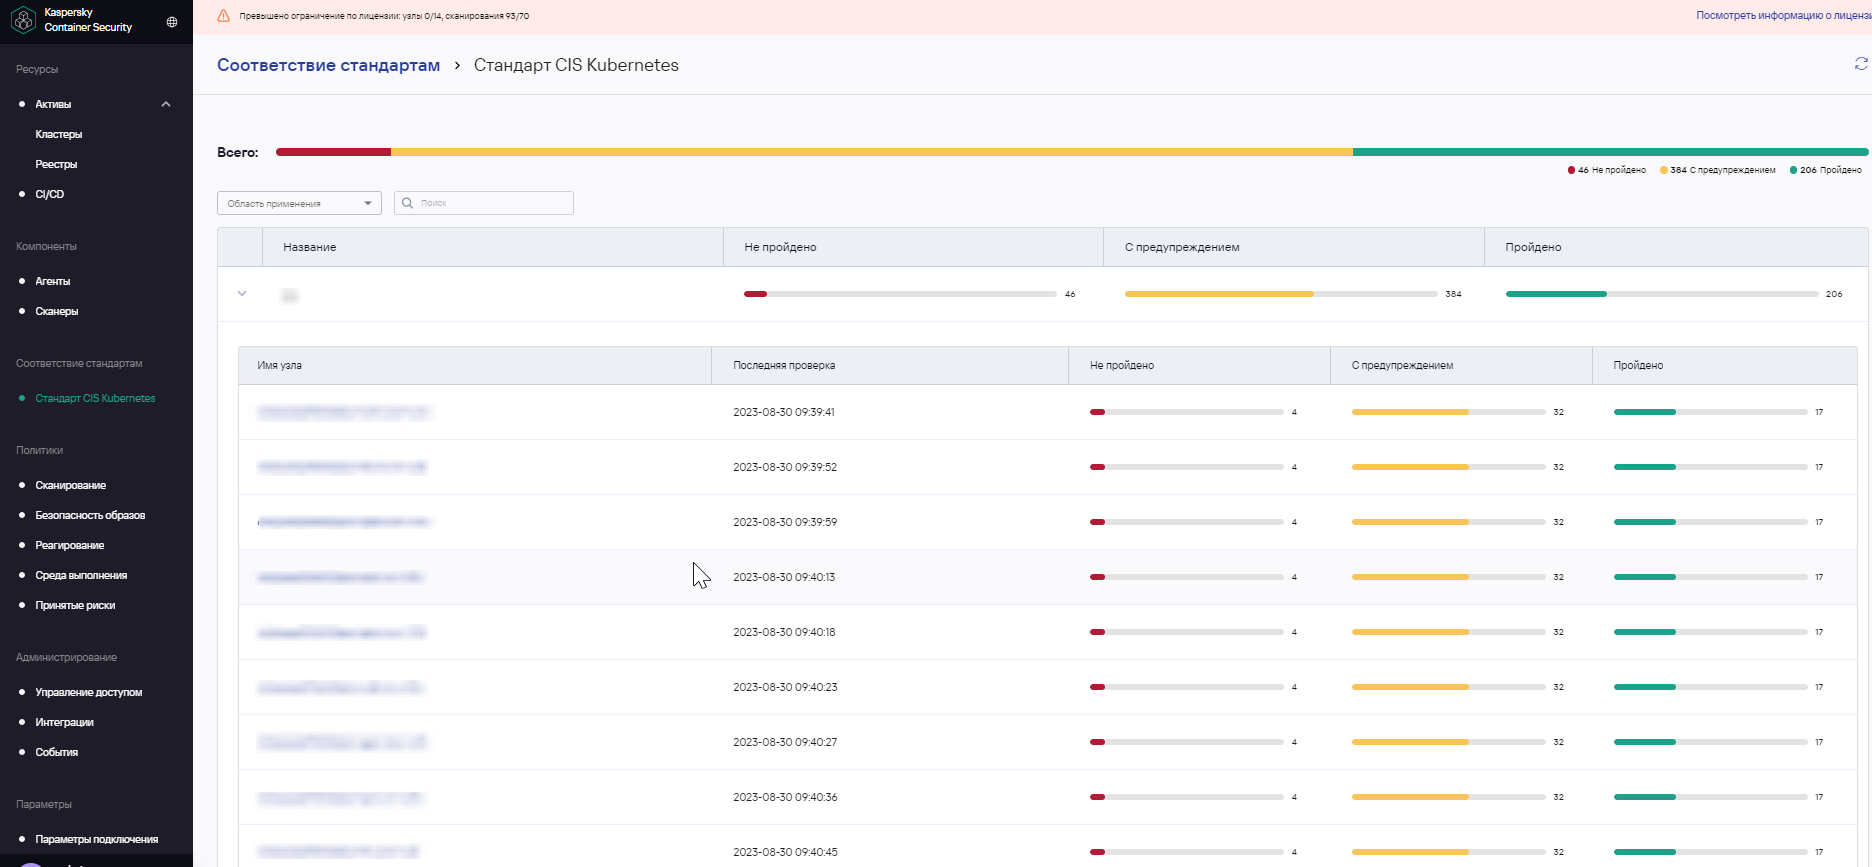Select Сканеры under Компоненты
This screenshot has height=867, width=1872.
[x=57, y=311]
